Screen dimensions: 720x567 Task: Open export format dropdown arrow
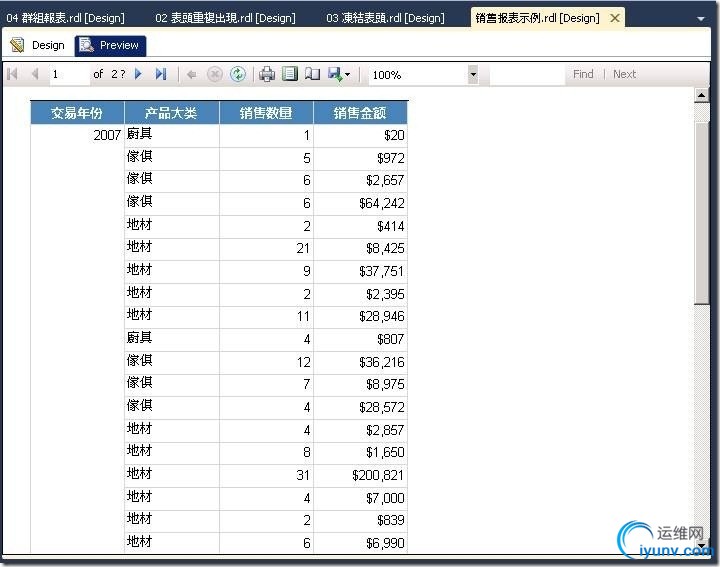pyautogui.click(x=348, y=74)
